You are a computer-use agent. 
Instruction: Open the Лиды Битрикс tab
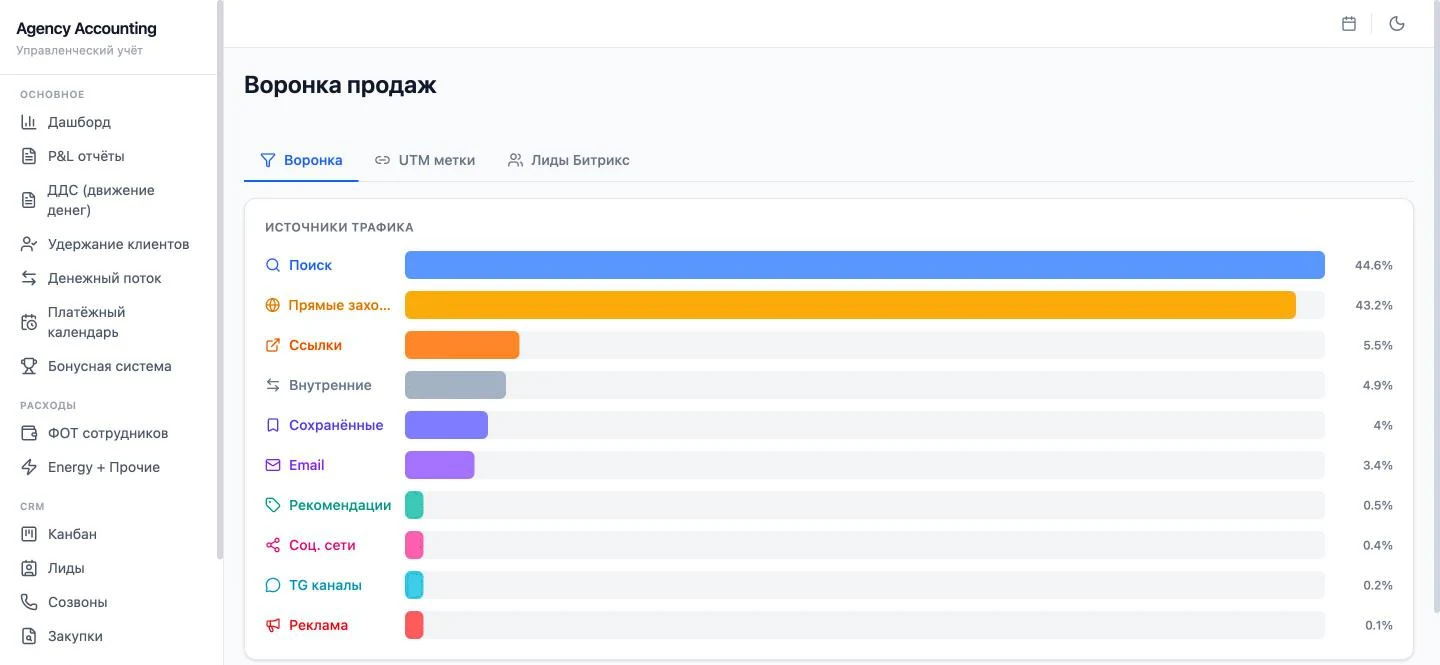(x=568, y=160)
